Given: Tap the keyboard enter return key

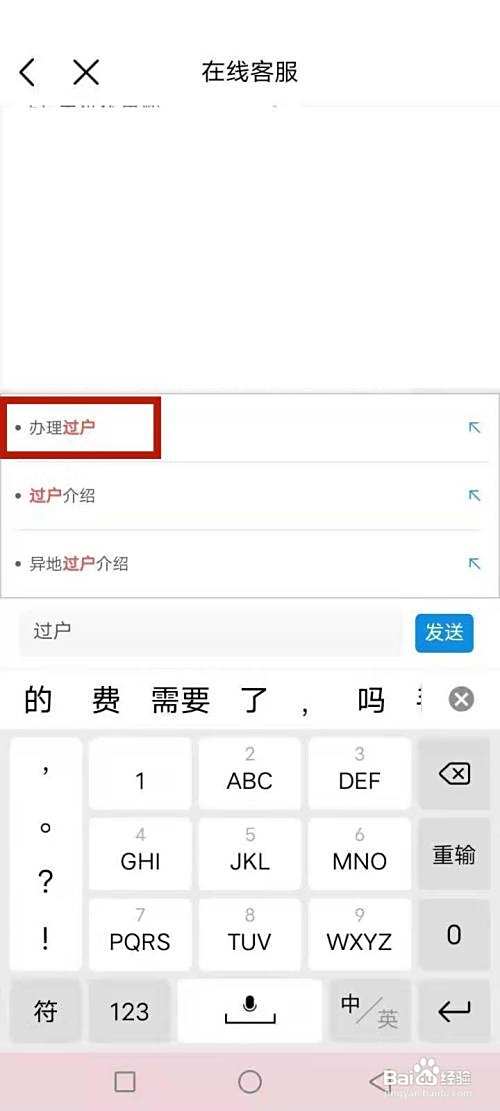Looking at the screenshot, I should coord(454,1011).
